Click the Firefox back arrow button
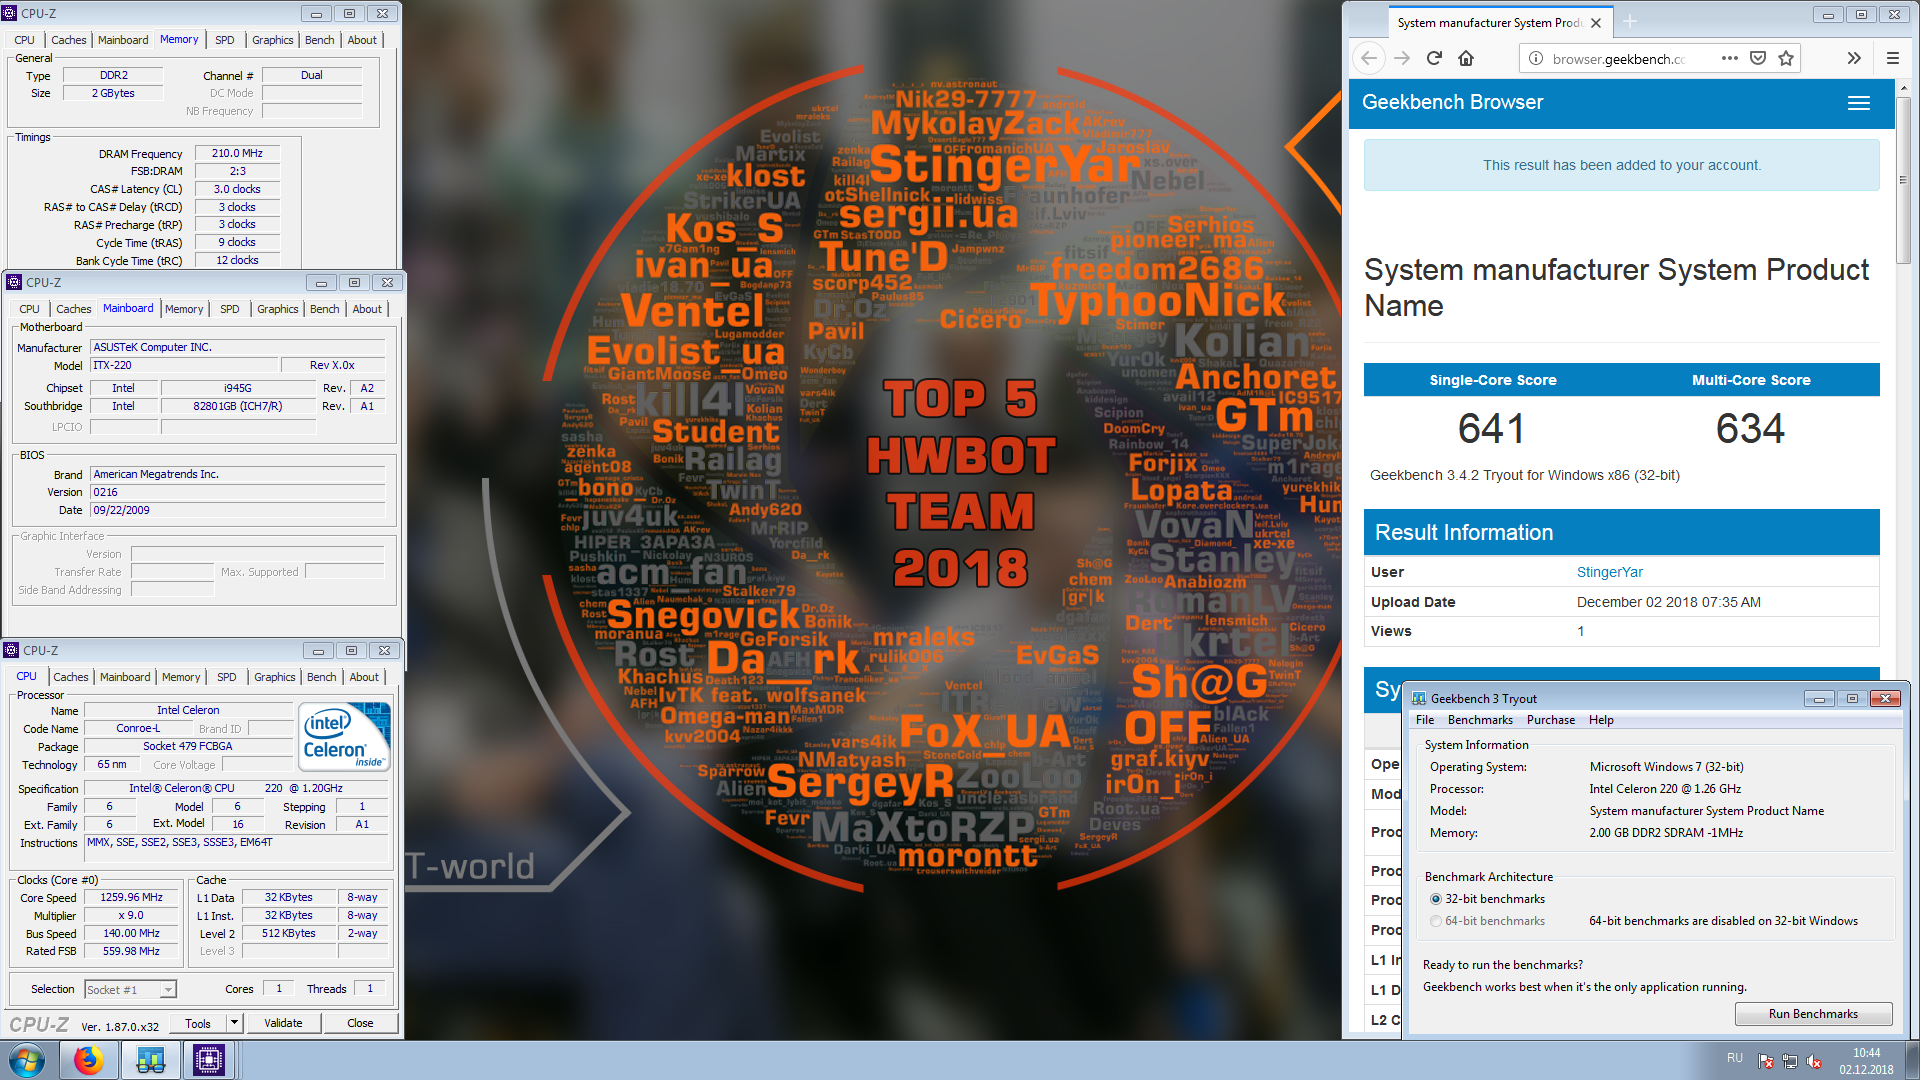This screenshot has height=1080, width=1920. (x=1369, y=58)
